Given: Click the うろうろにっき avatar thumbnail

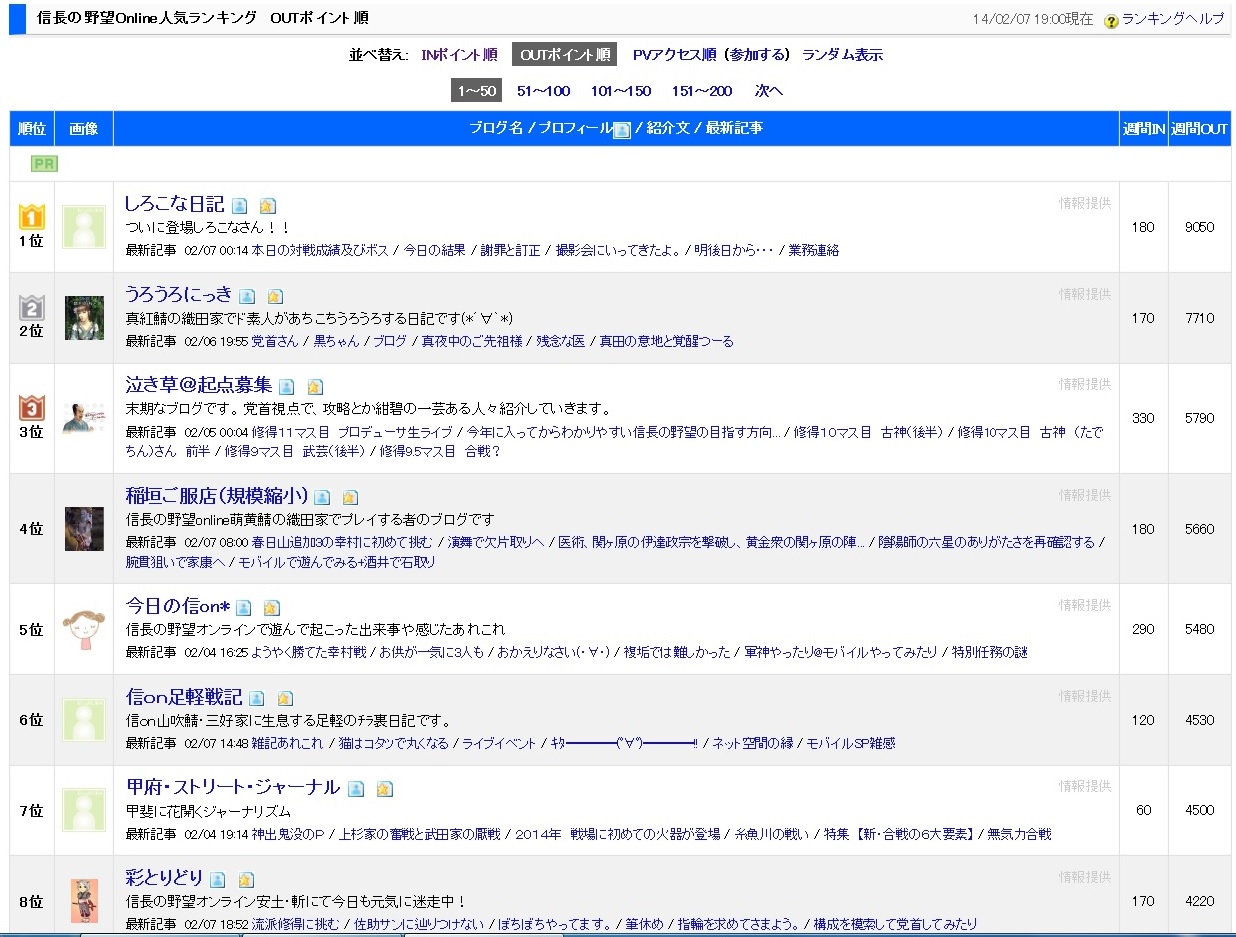Looking at the screenshot, I should click(84, 318).
